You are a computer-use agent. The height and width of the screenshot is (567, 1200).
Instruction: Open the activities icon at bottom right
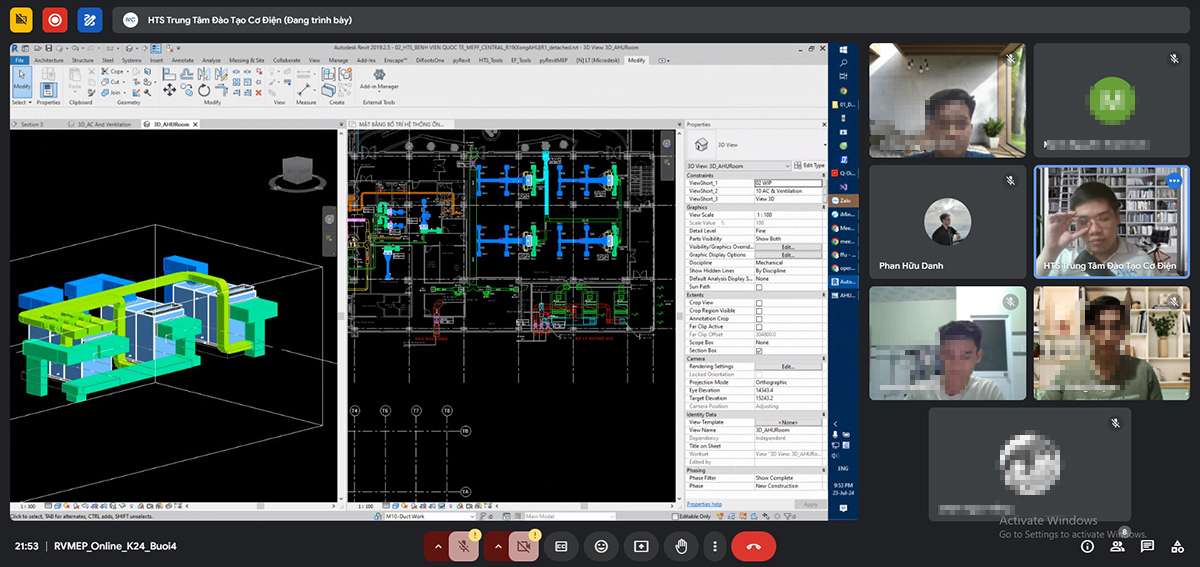(x=1177, y=546)
